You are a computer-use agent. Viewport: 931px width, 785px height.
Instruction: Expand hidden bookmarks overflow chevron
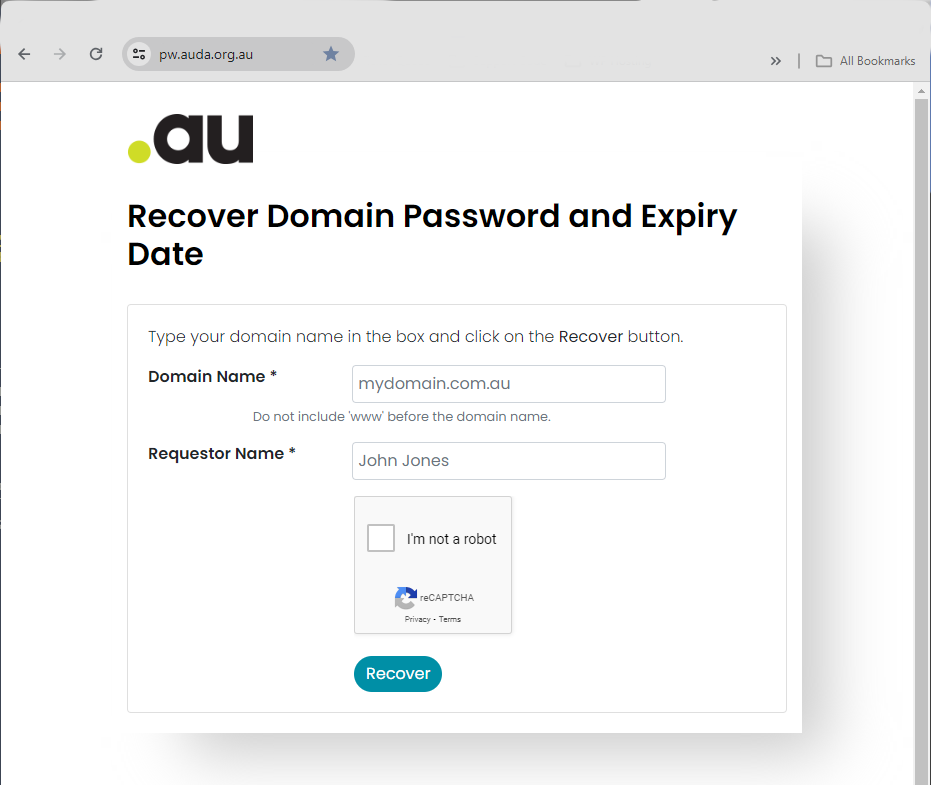(776, 61)
